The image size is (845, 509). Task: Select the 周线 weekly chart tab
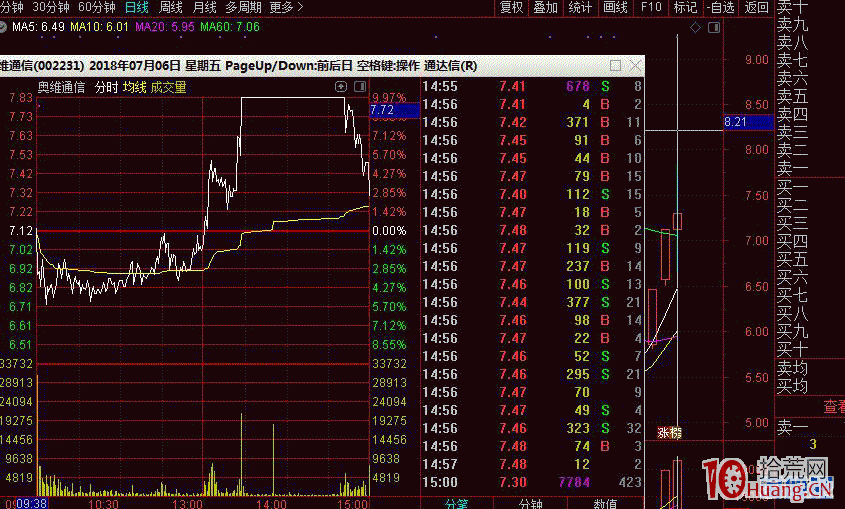click(171, 7)
